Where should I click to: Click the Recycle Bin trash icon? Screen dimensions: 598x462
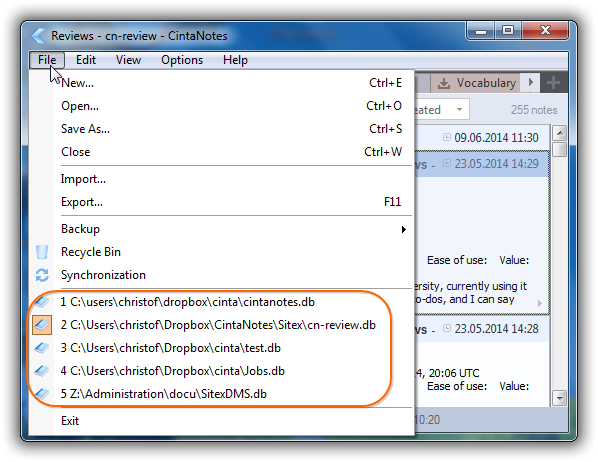point(42,252)
